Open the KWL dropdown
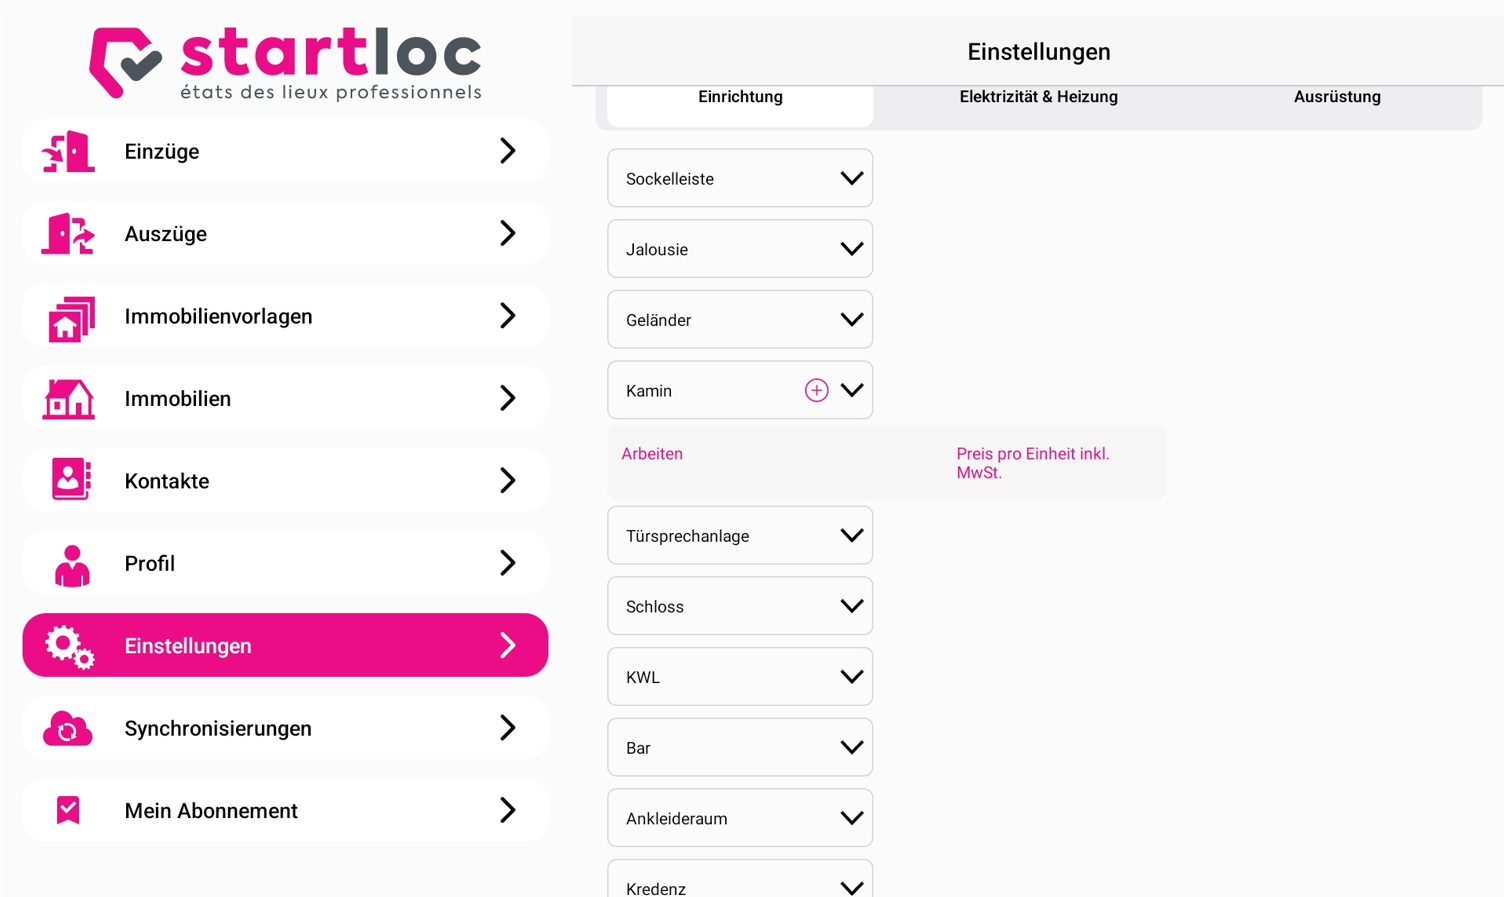The height and width of the screenshot is (897, 1504). click(x=740, y=676)
